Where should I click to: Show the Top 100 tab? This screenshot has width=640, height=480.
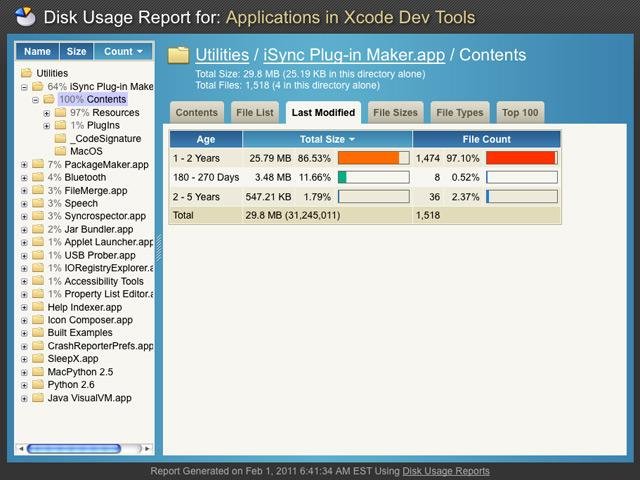[x=520, y=113]
